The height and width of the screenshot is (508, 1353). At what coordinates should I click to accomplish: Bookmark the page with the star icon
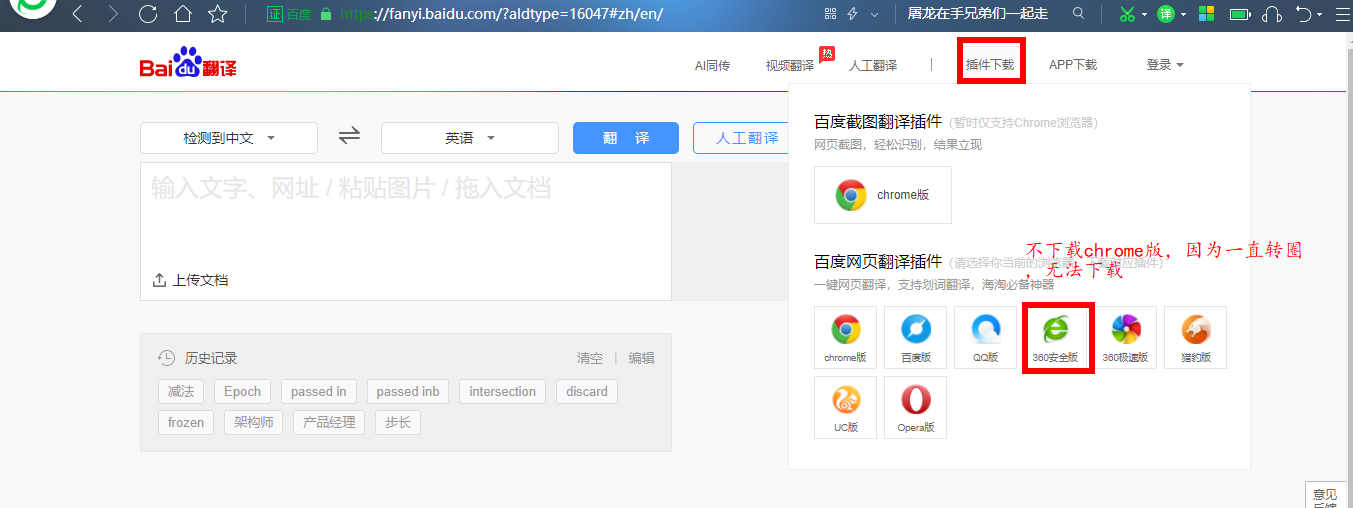217,14
